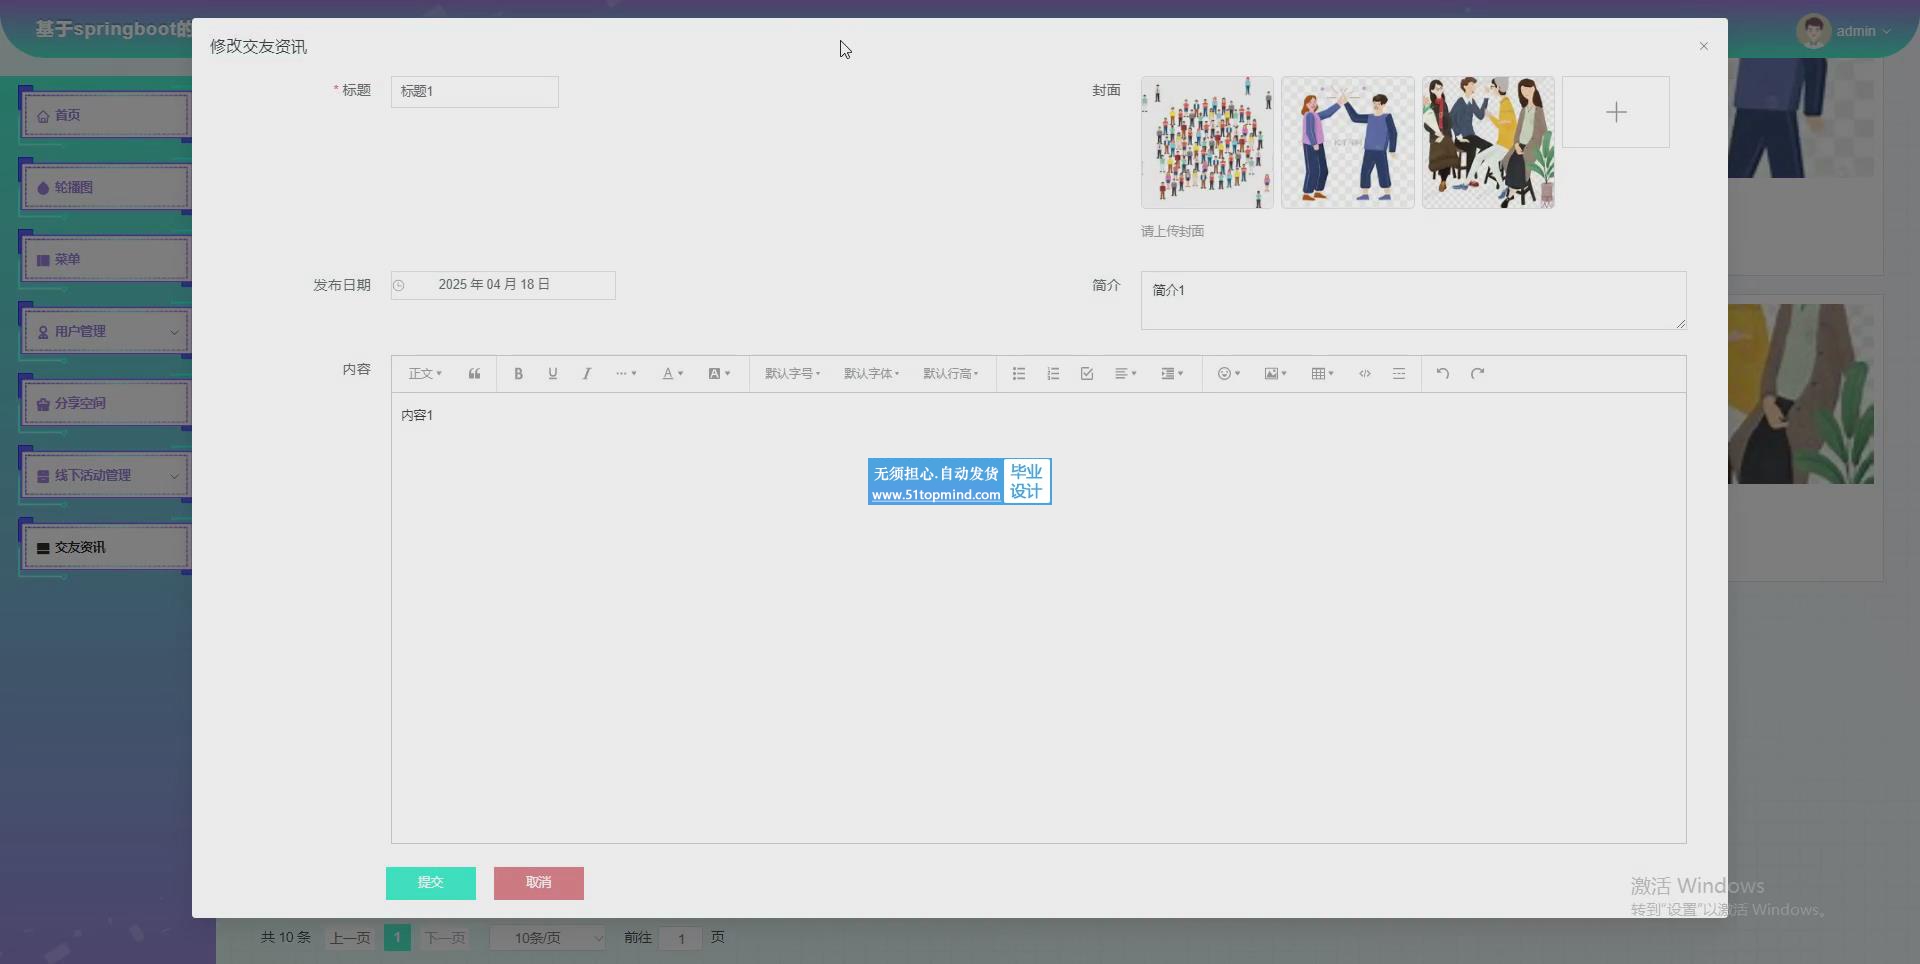Open the text color picker
This screenshot has width=1920, height=964.
coord(672,374)
